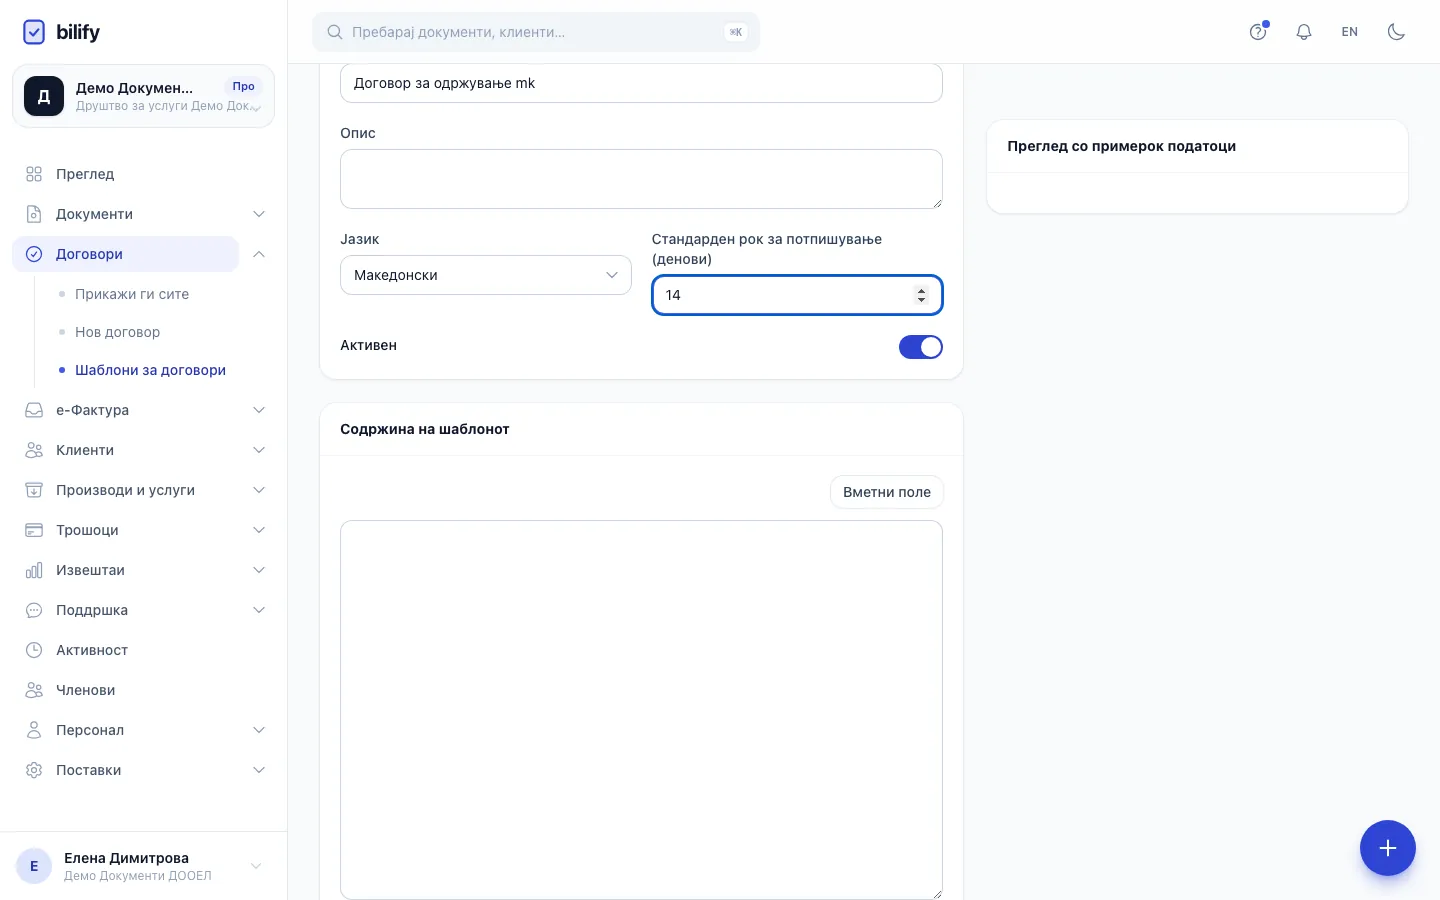Viewport: 1440px width, 900px height.
Task: Turn off the Активен switch
Action: (x=921, y=347)
